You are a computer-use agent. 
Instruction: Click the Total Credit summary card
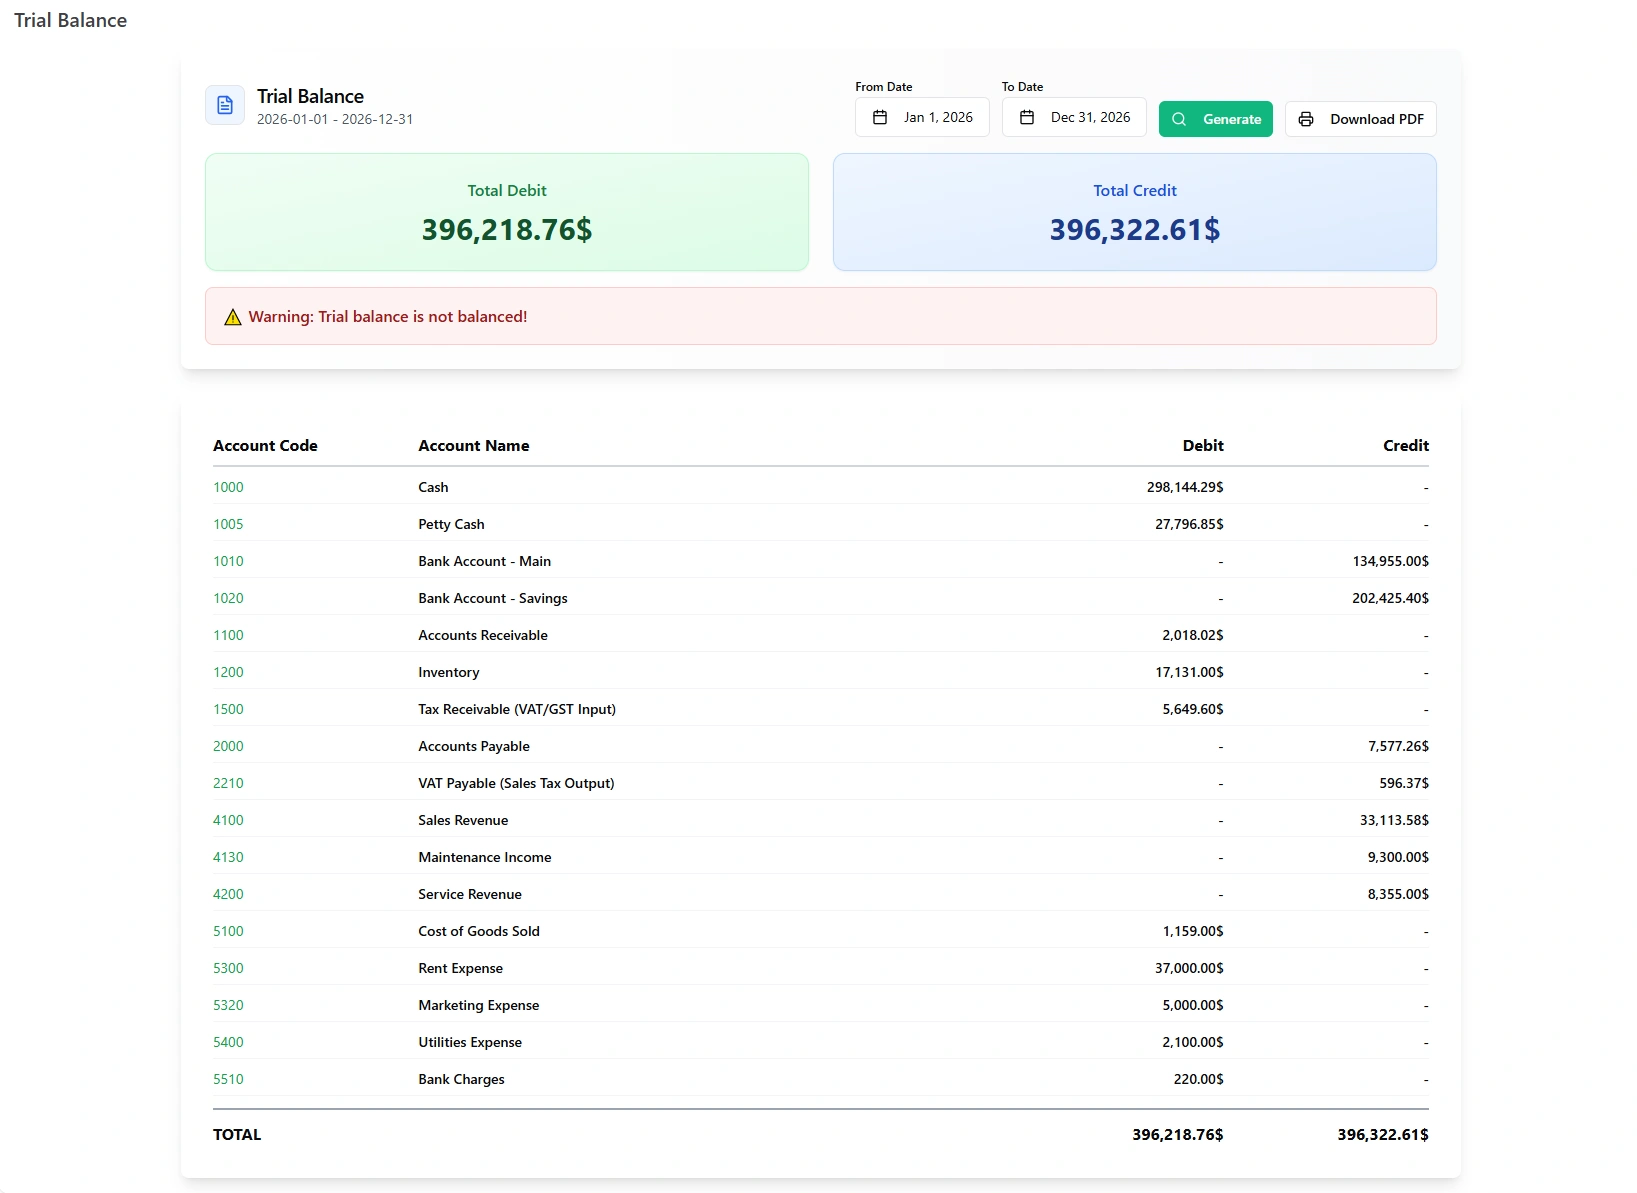tap(1135, 212)
